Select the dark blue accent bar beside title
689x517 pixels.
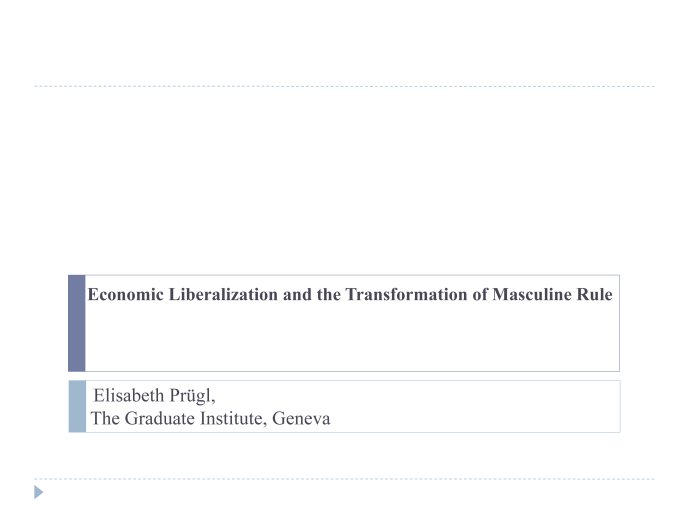pos(76,323)
